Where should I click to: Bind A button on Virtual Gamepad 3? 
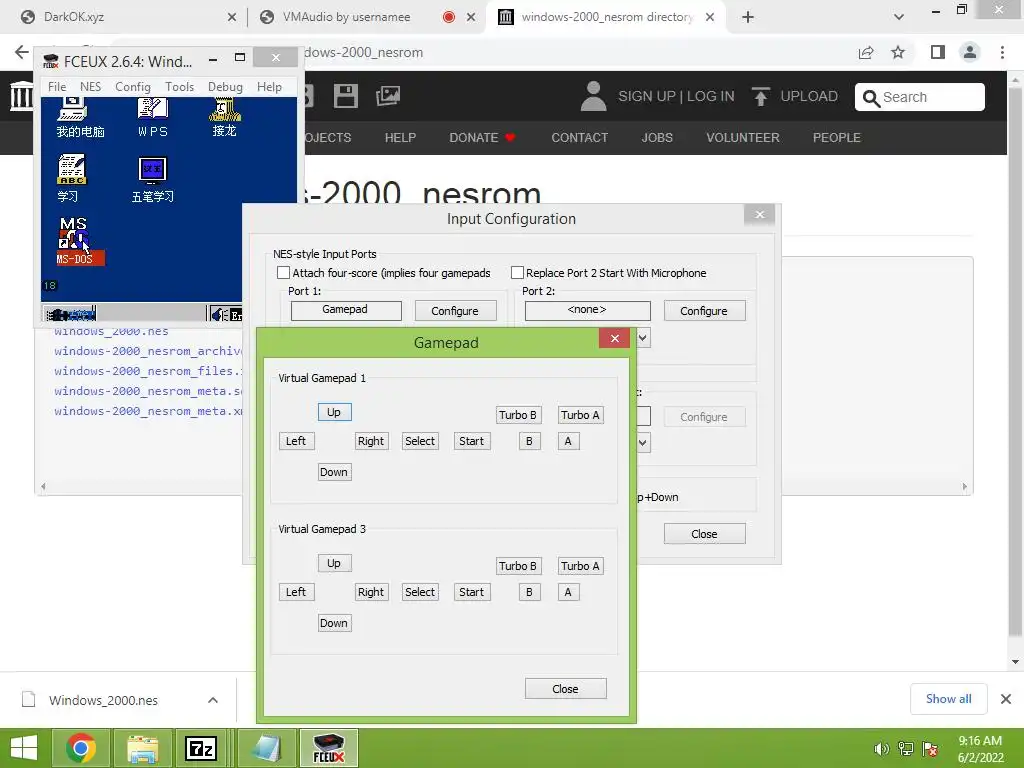point(568,592)
